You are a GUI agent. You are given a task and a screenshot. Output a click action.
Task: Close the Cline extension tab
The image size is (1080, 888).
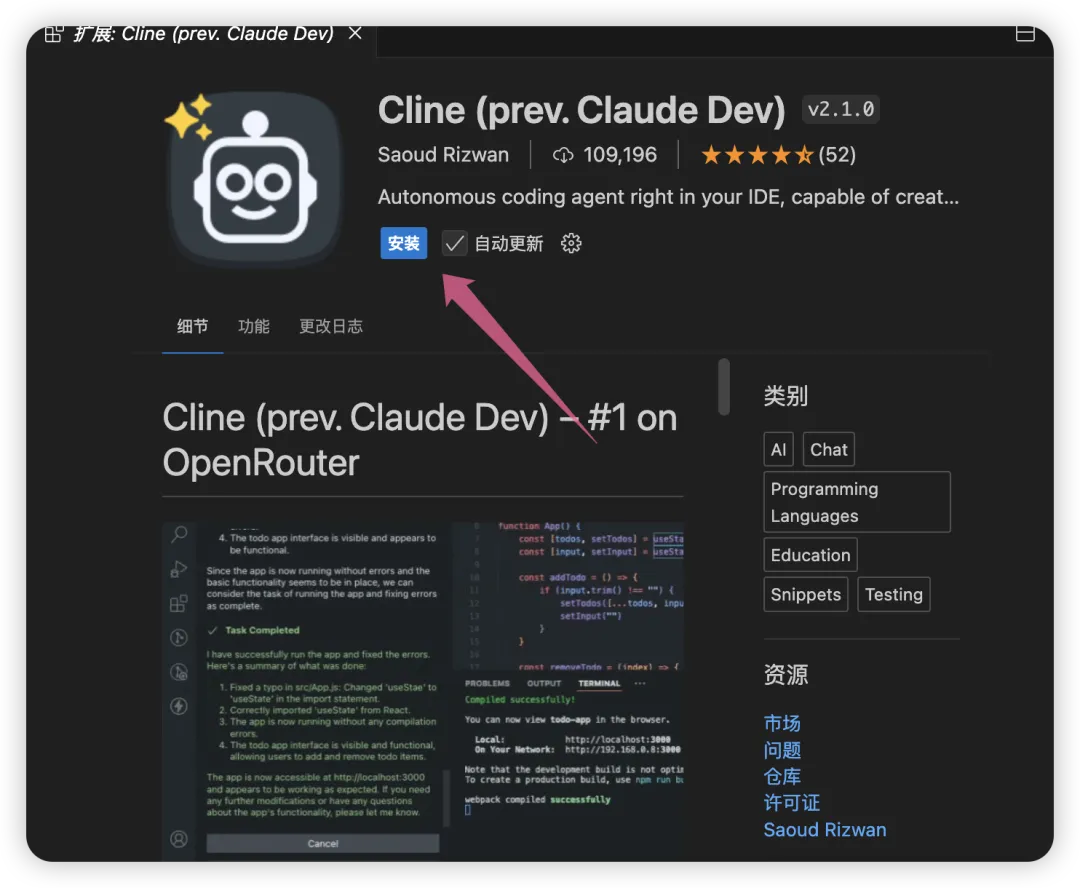coord(355,33)
